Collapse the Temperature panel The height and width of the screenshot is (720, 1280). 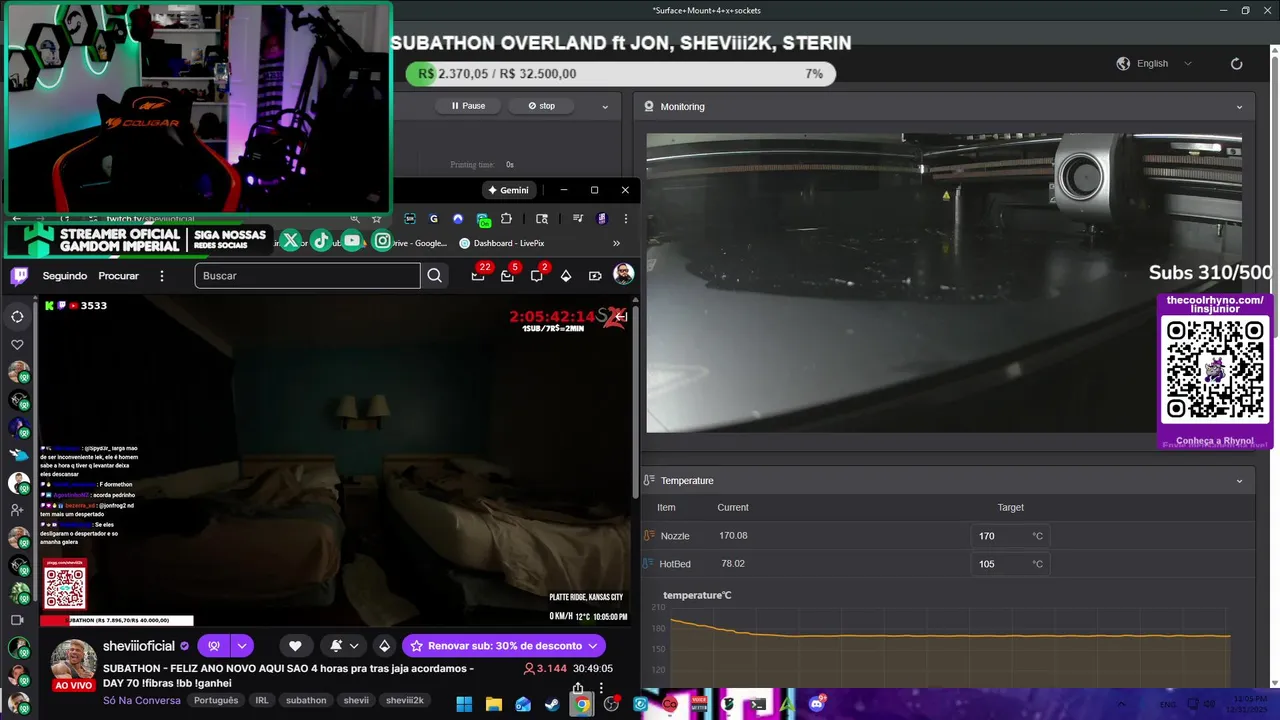tap(1239, 481)
